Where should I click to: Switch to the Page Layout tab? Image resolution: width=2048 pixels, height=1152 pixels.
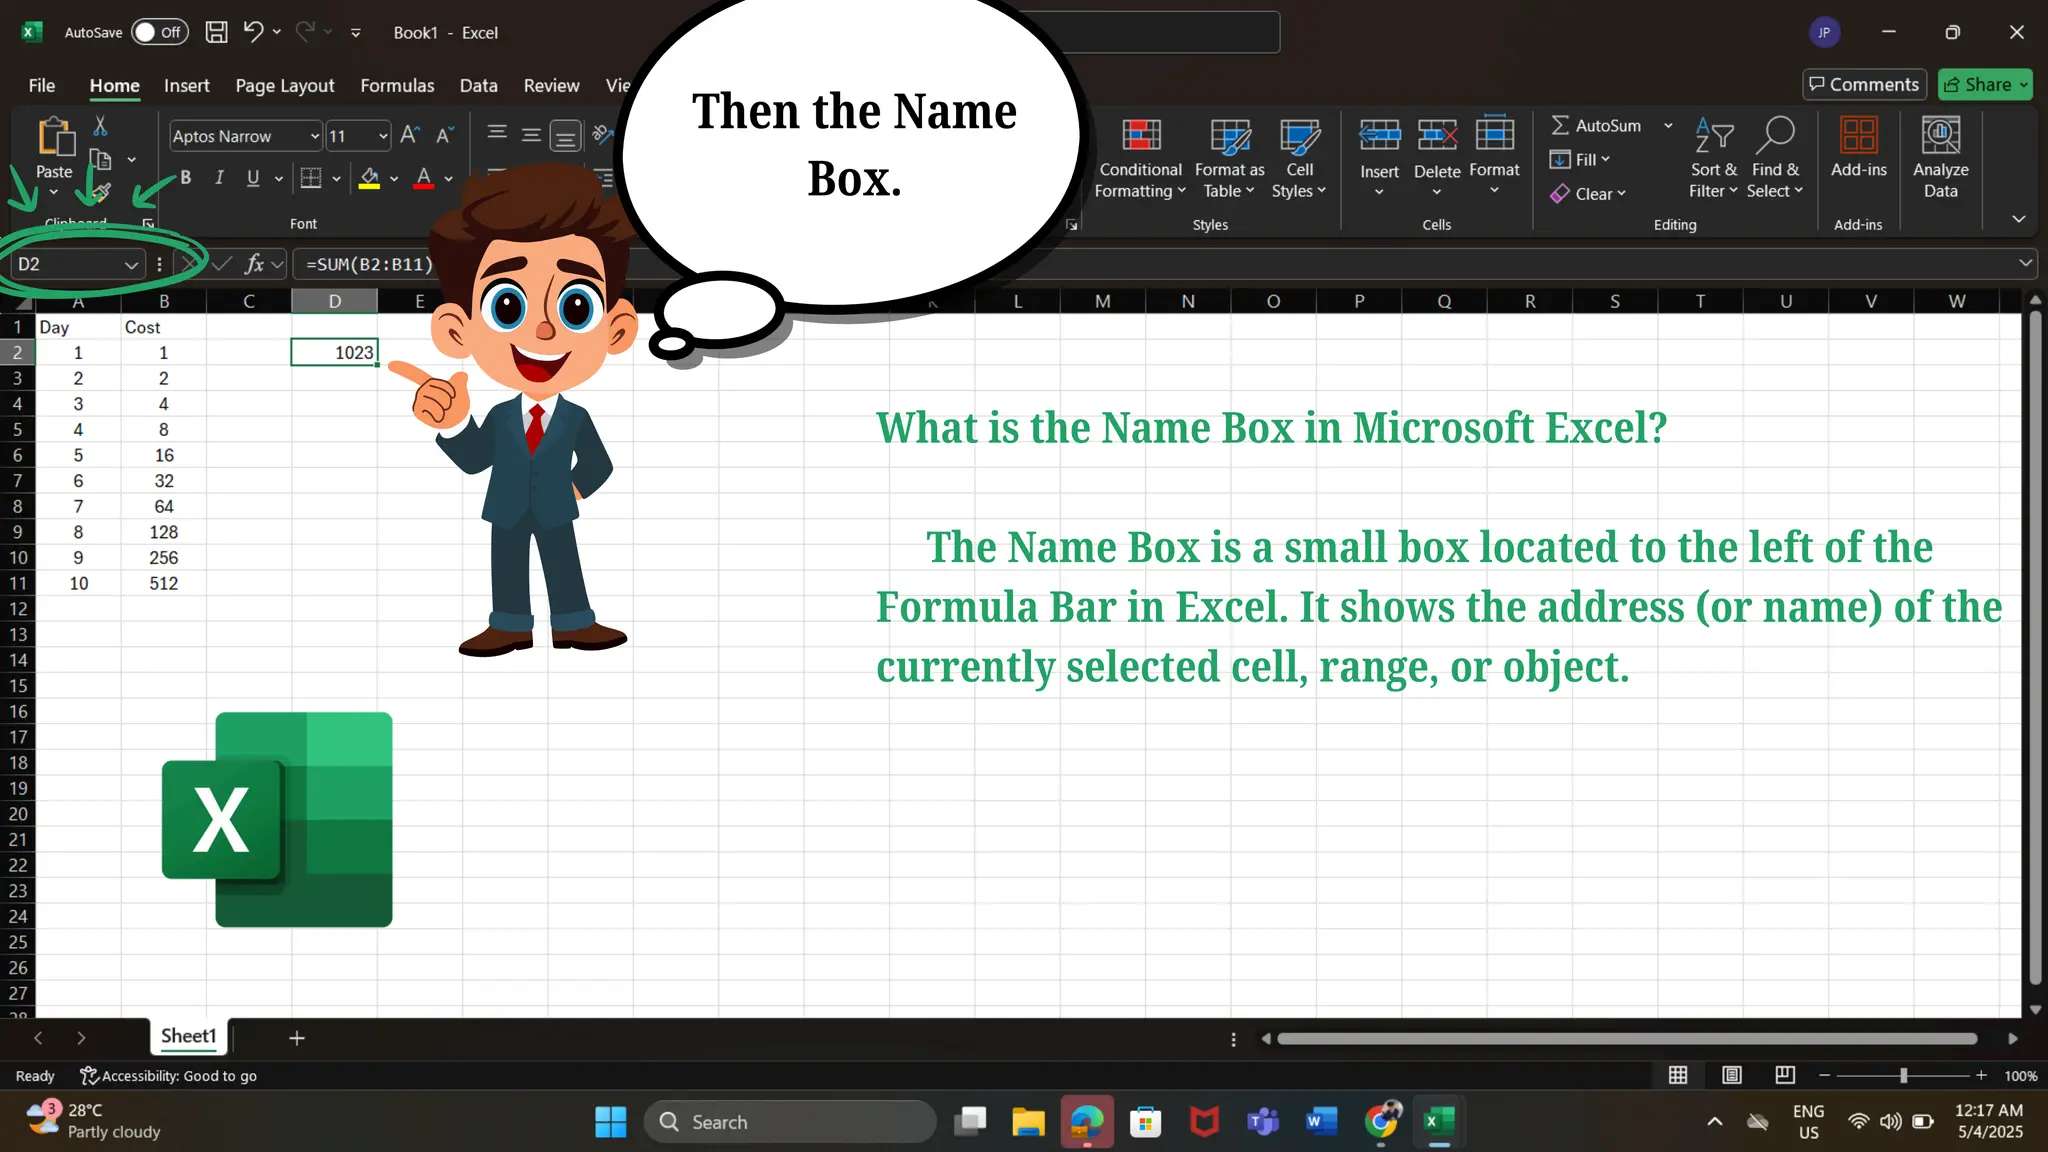[x=285, y=85]
